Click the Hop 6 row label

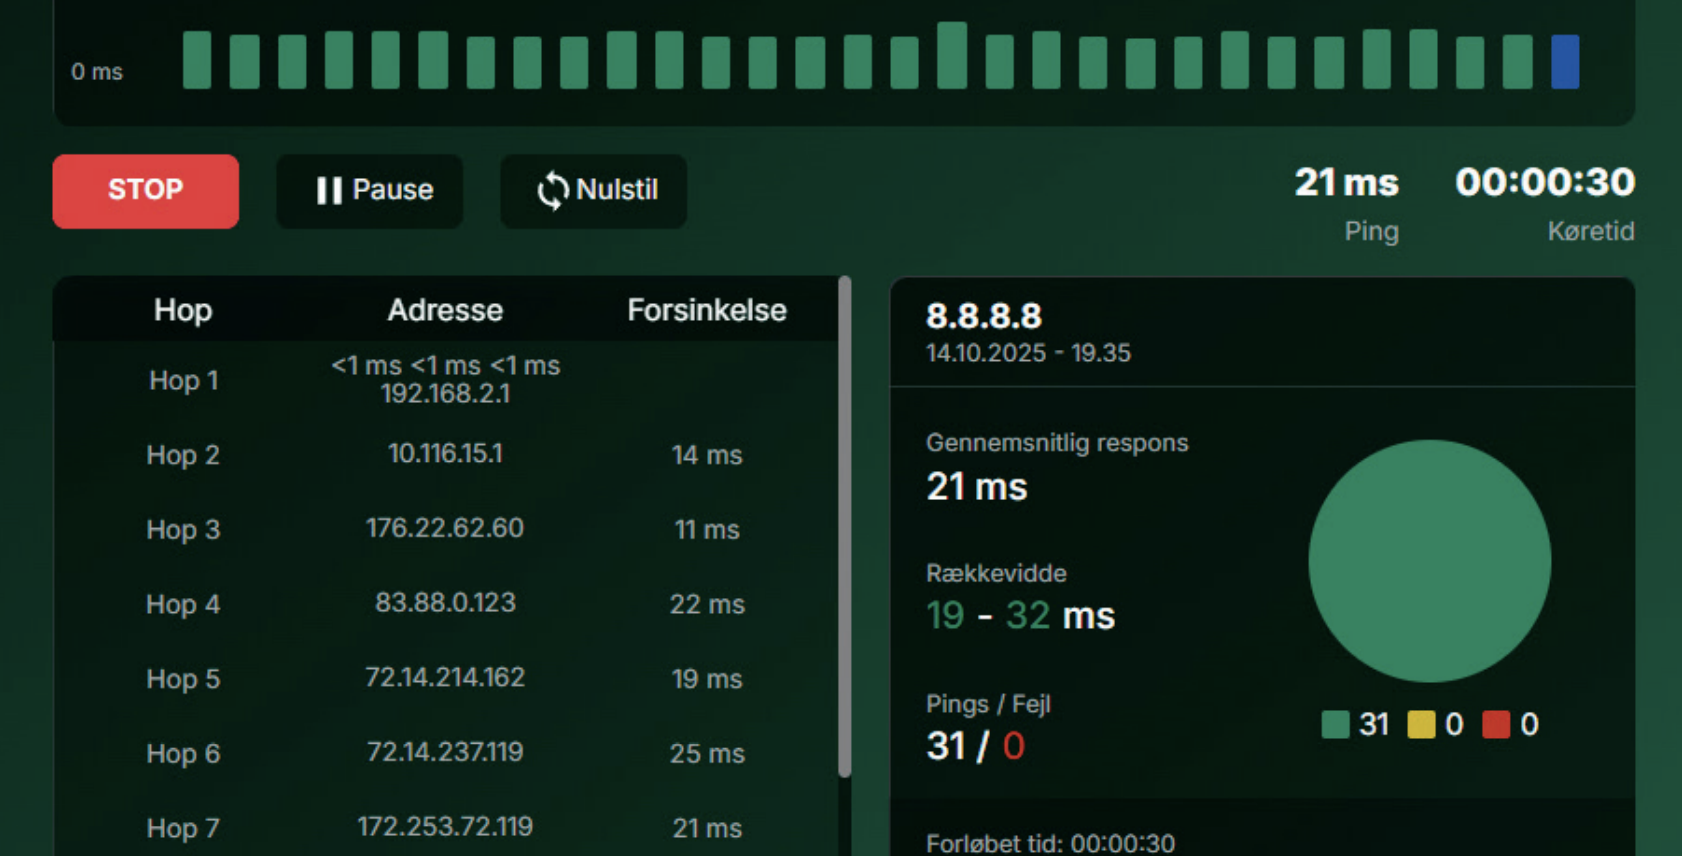[x=183, y=753]
